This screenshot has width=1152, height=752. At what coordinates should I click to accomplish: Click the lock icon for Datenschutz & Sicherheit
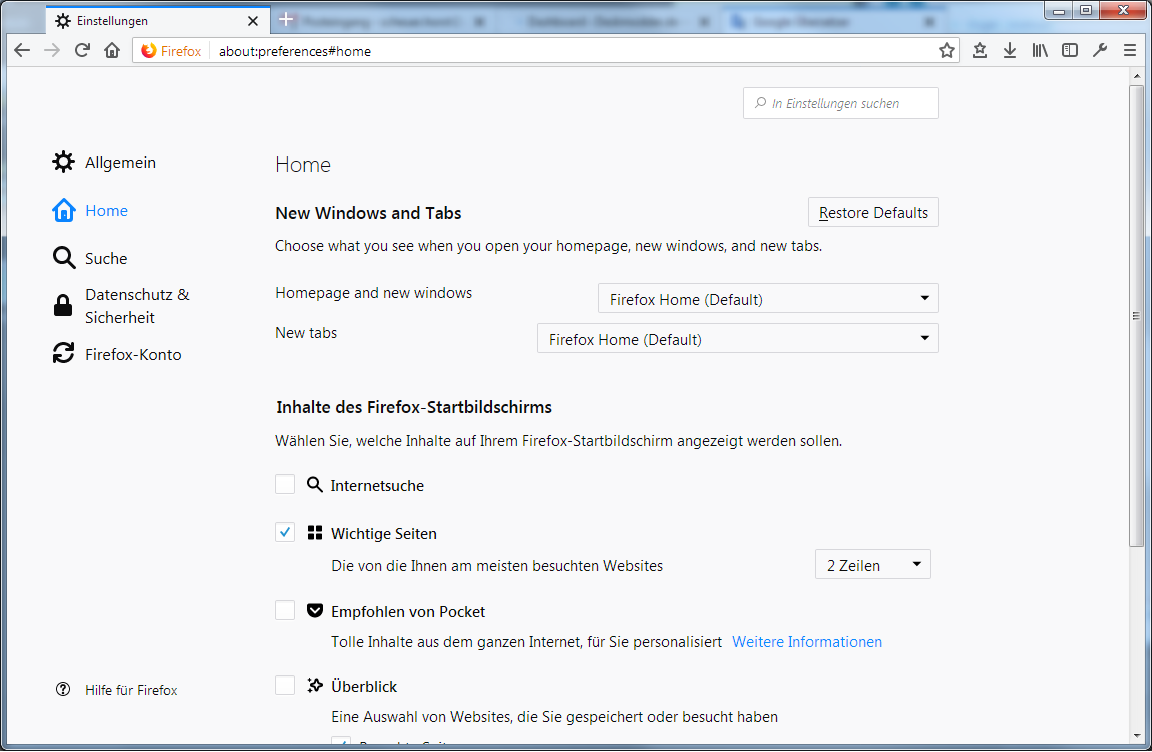point(63,305)
